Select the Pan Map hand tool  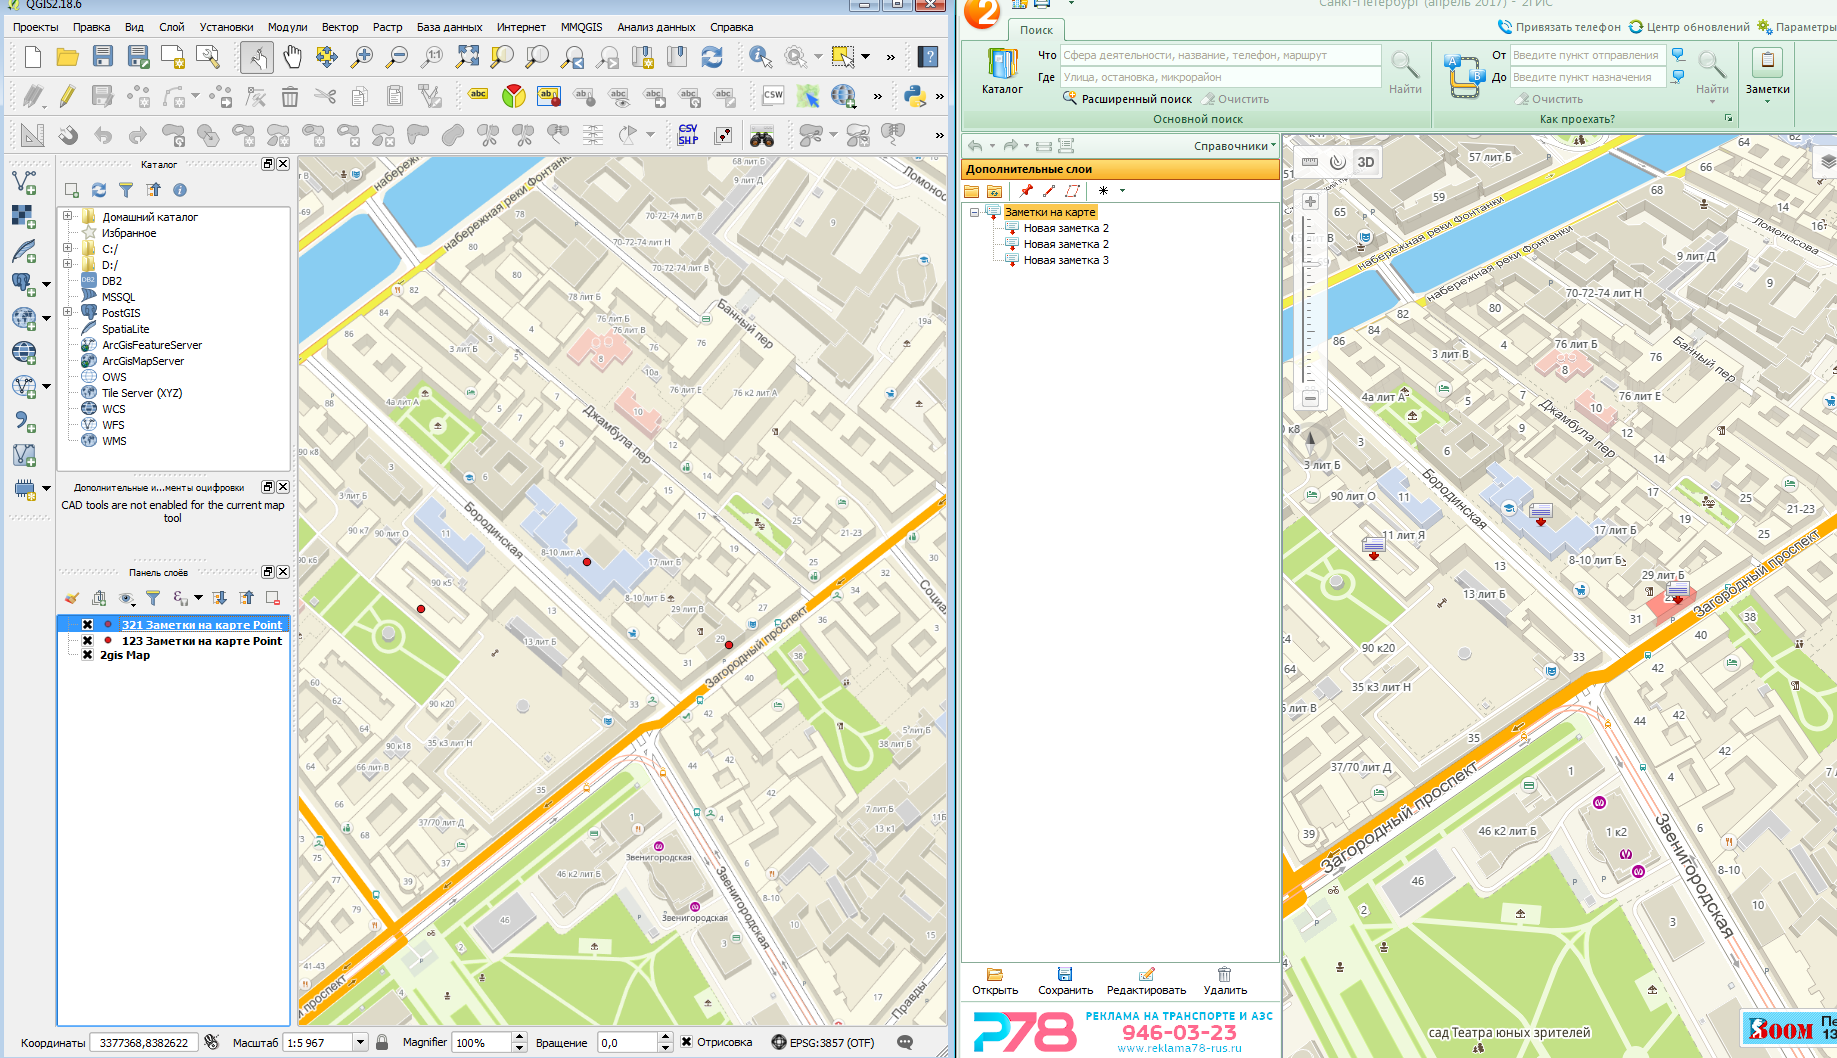[x=292, y=57]
